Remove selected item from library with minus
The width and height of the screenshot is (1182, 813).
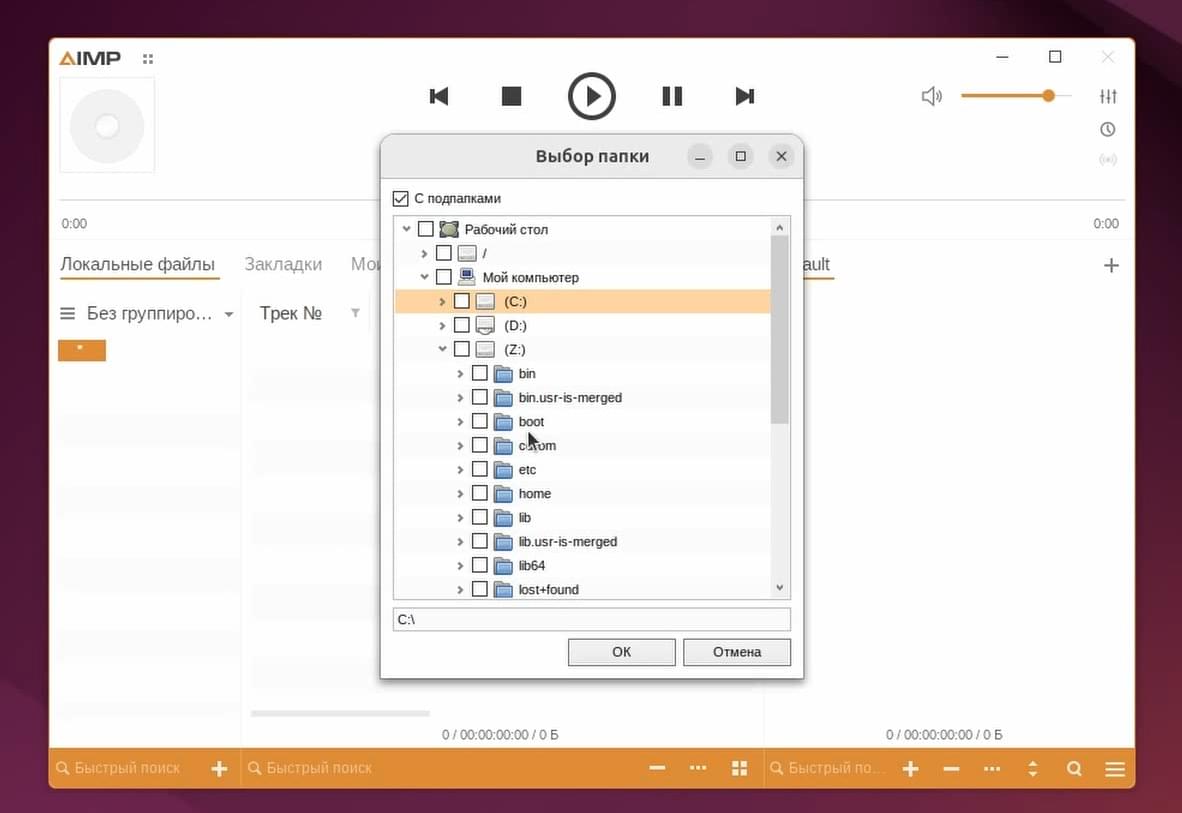point(657,769)
